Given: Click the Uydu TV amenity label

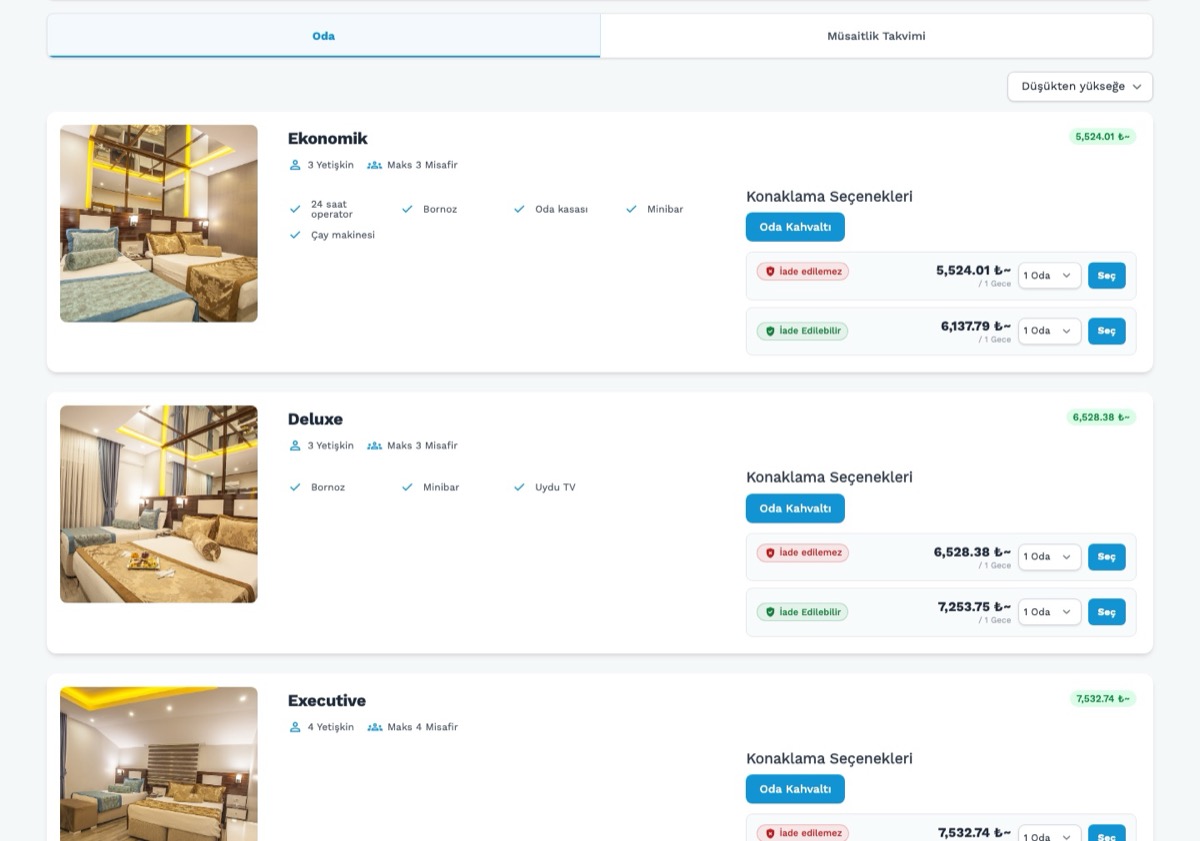Looking at the screenshot, I should [555, 487].
